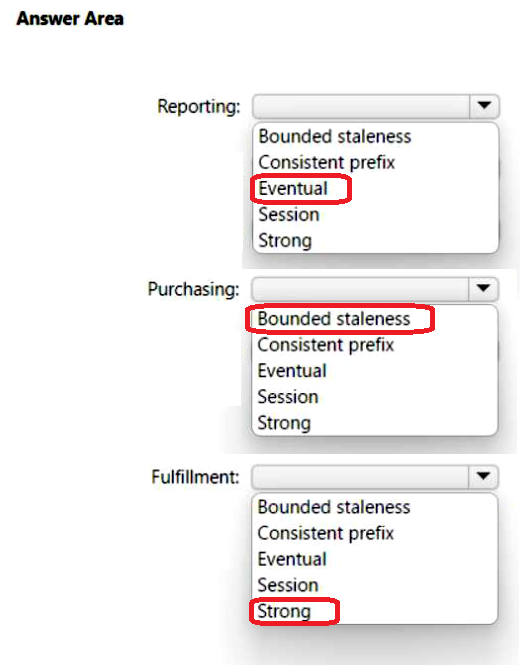520x666 pixels.
Task: Click the Fulfillment combo box field
Action: (375, 477)
